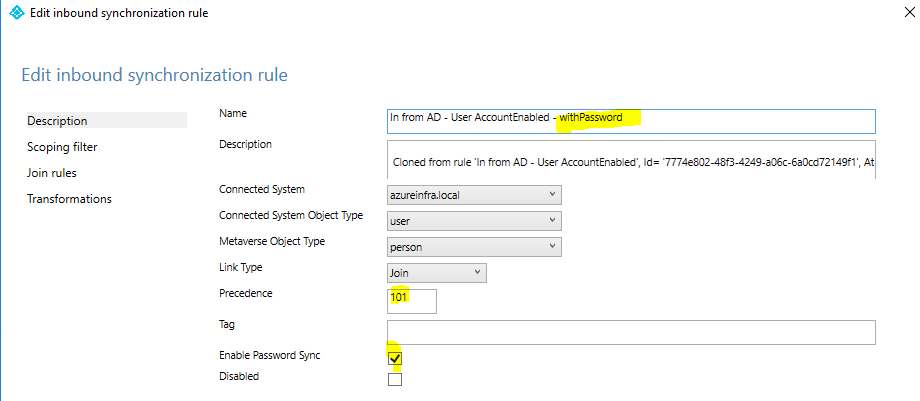Click the Link Type dropdown chevron
This screenshot has width=920, height=401.
point(477,272)
